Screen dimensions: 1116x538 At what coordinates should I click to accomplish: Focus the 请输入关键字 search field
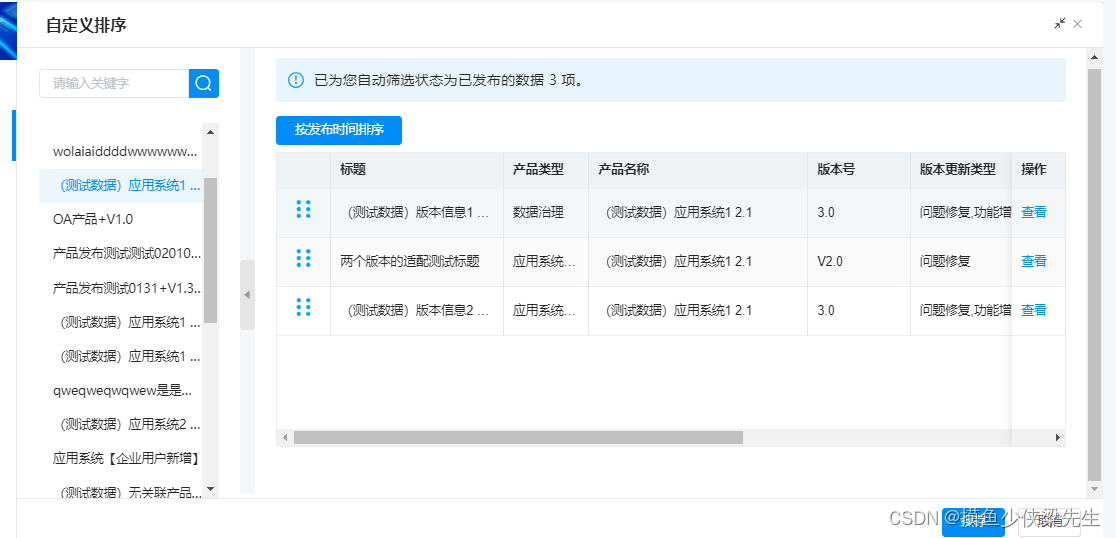point(114,83)
